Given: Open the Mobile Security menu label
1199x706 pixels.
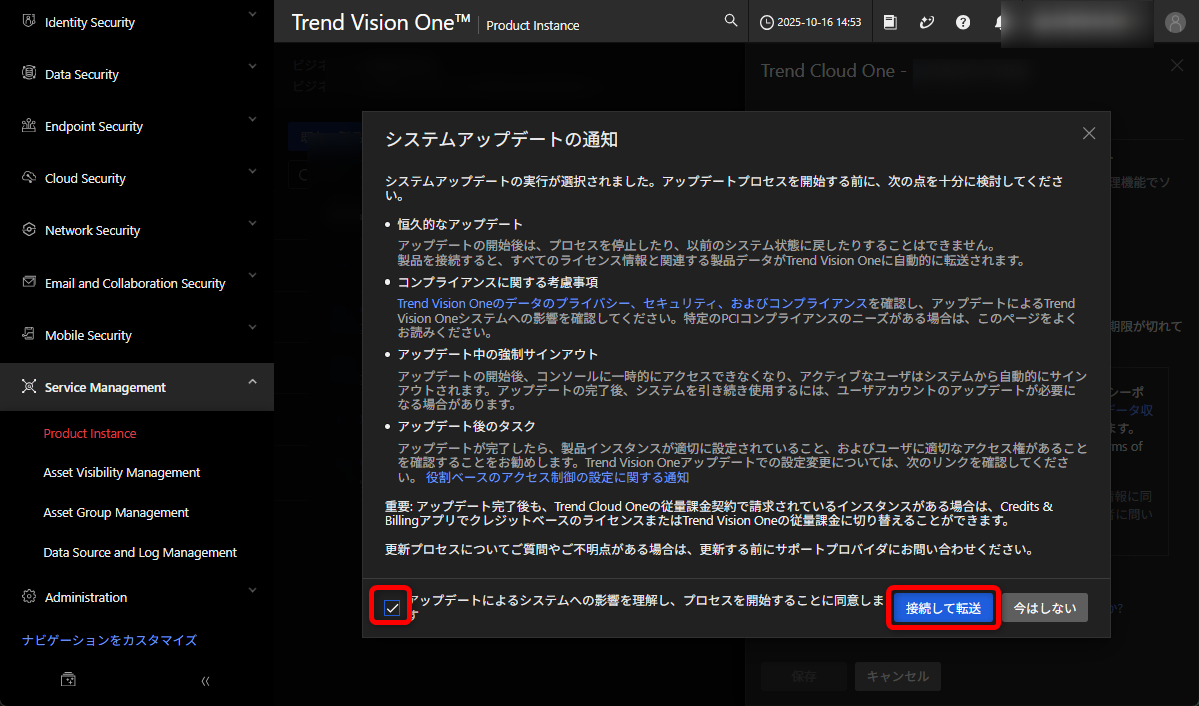Looking at the screenshot, I should [88, 335].
